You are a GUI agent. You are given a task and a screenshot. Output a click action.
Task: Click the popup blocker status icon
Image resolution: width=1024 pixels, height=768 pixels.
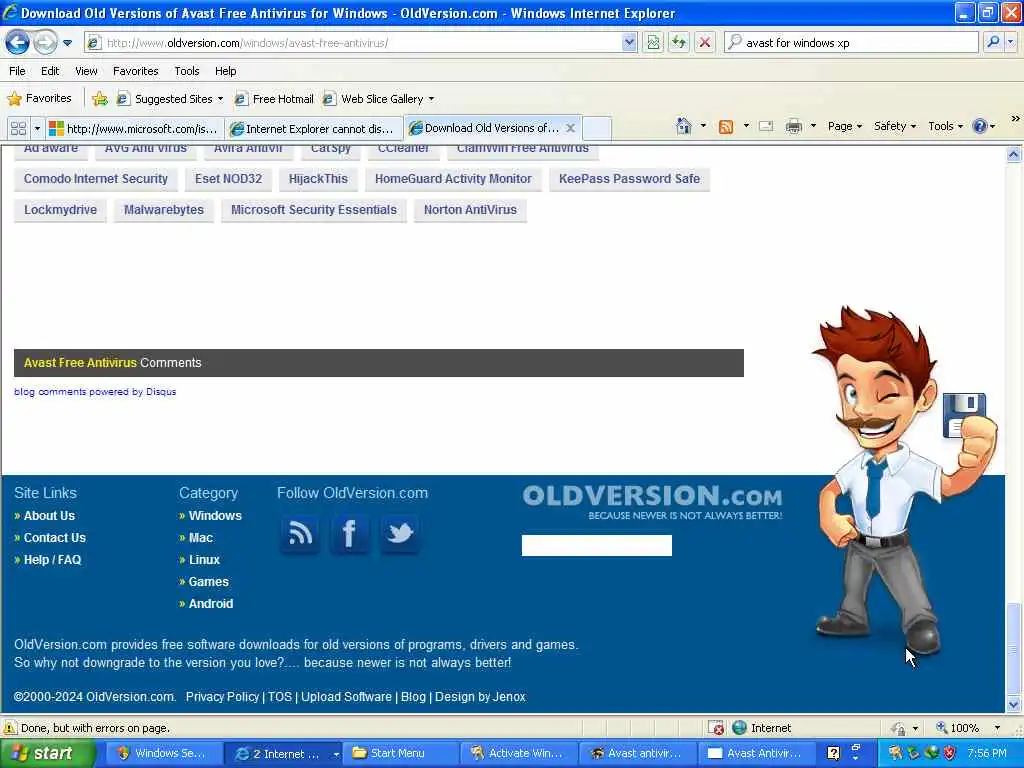(717, 728)
